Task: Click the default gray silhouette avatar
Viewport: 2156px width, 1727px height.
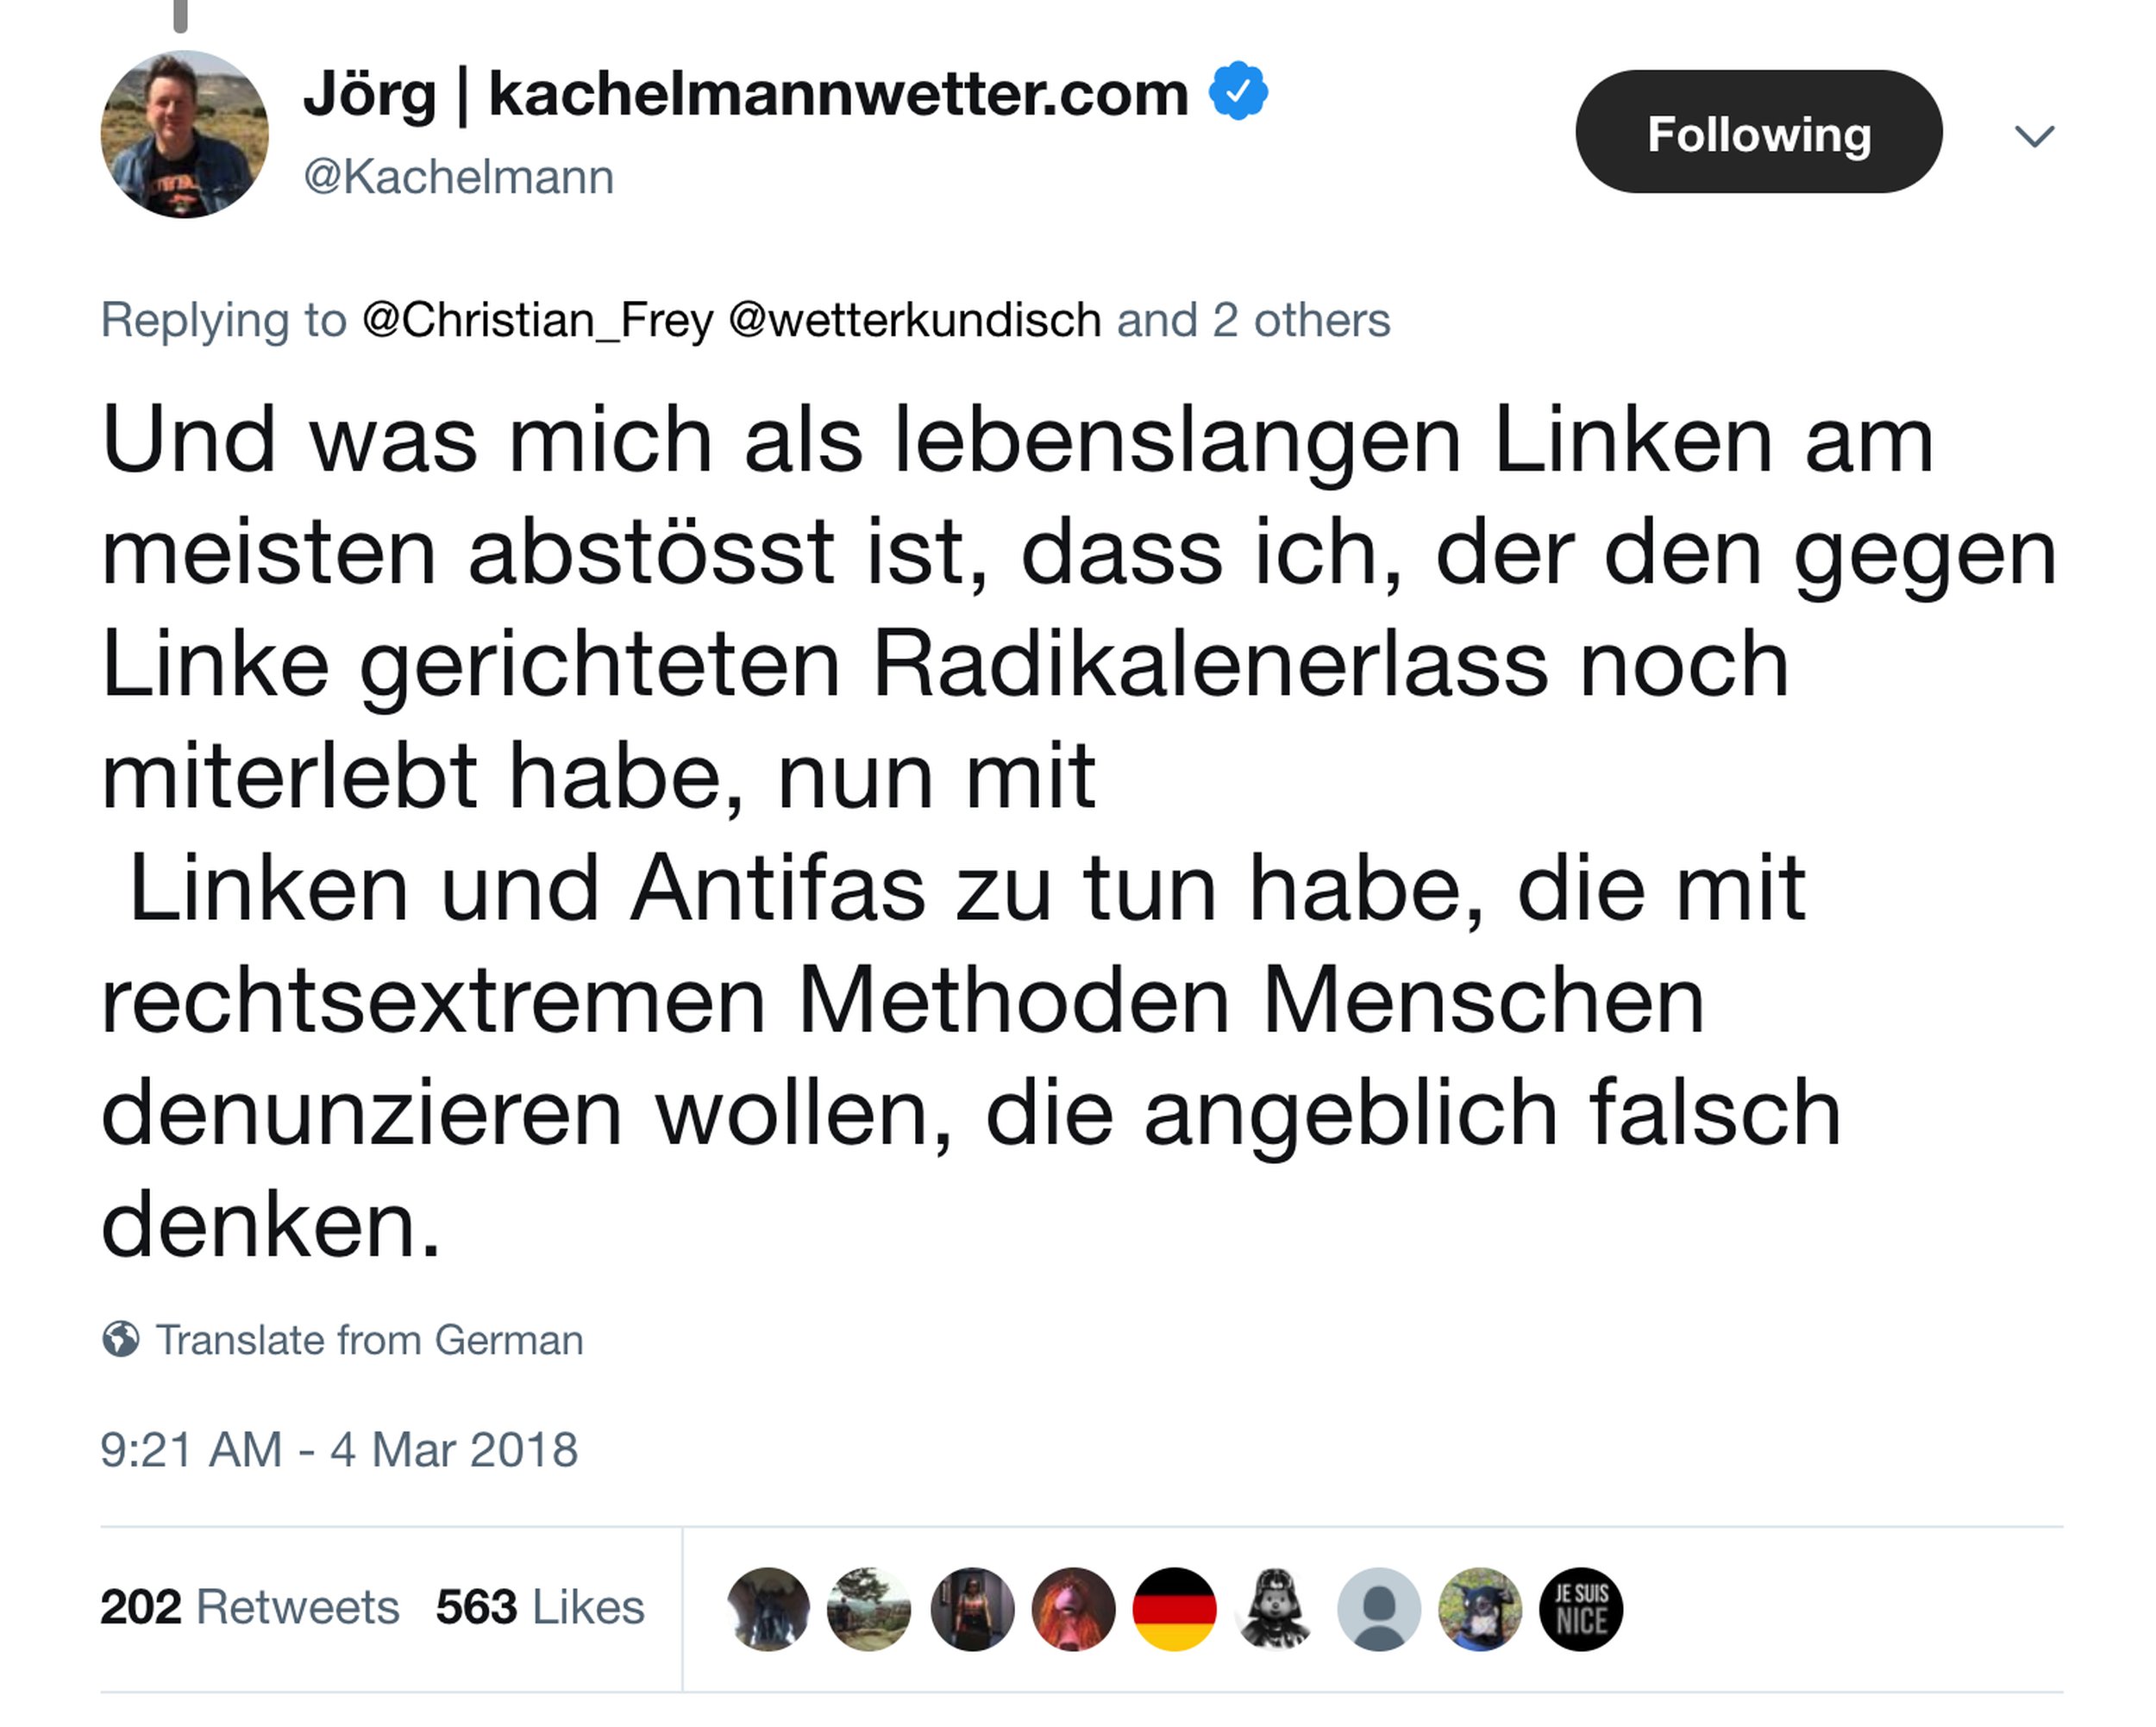Action: click(x=1379, y=1608)
